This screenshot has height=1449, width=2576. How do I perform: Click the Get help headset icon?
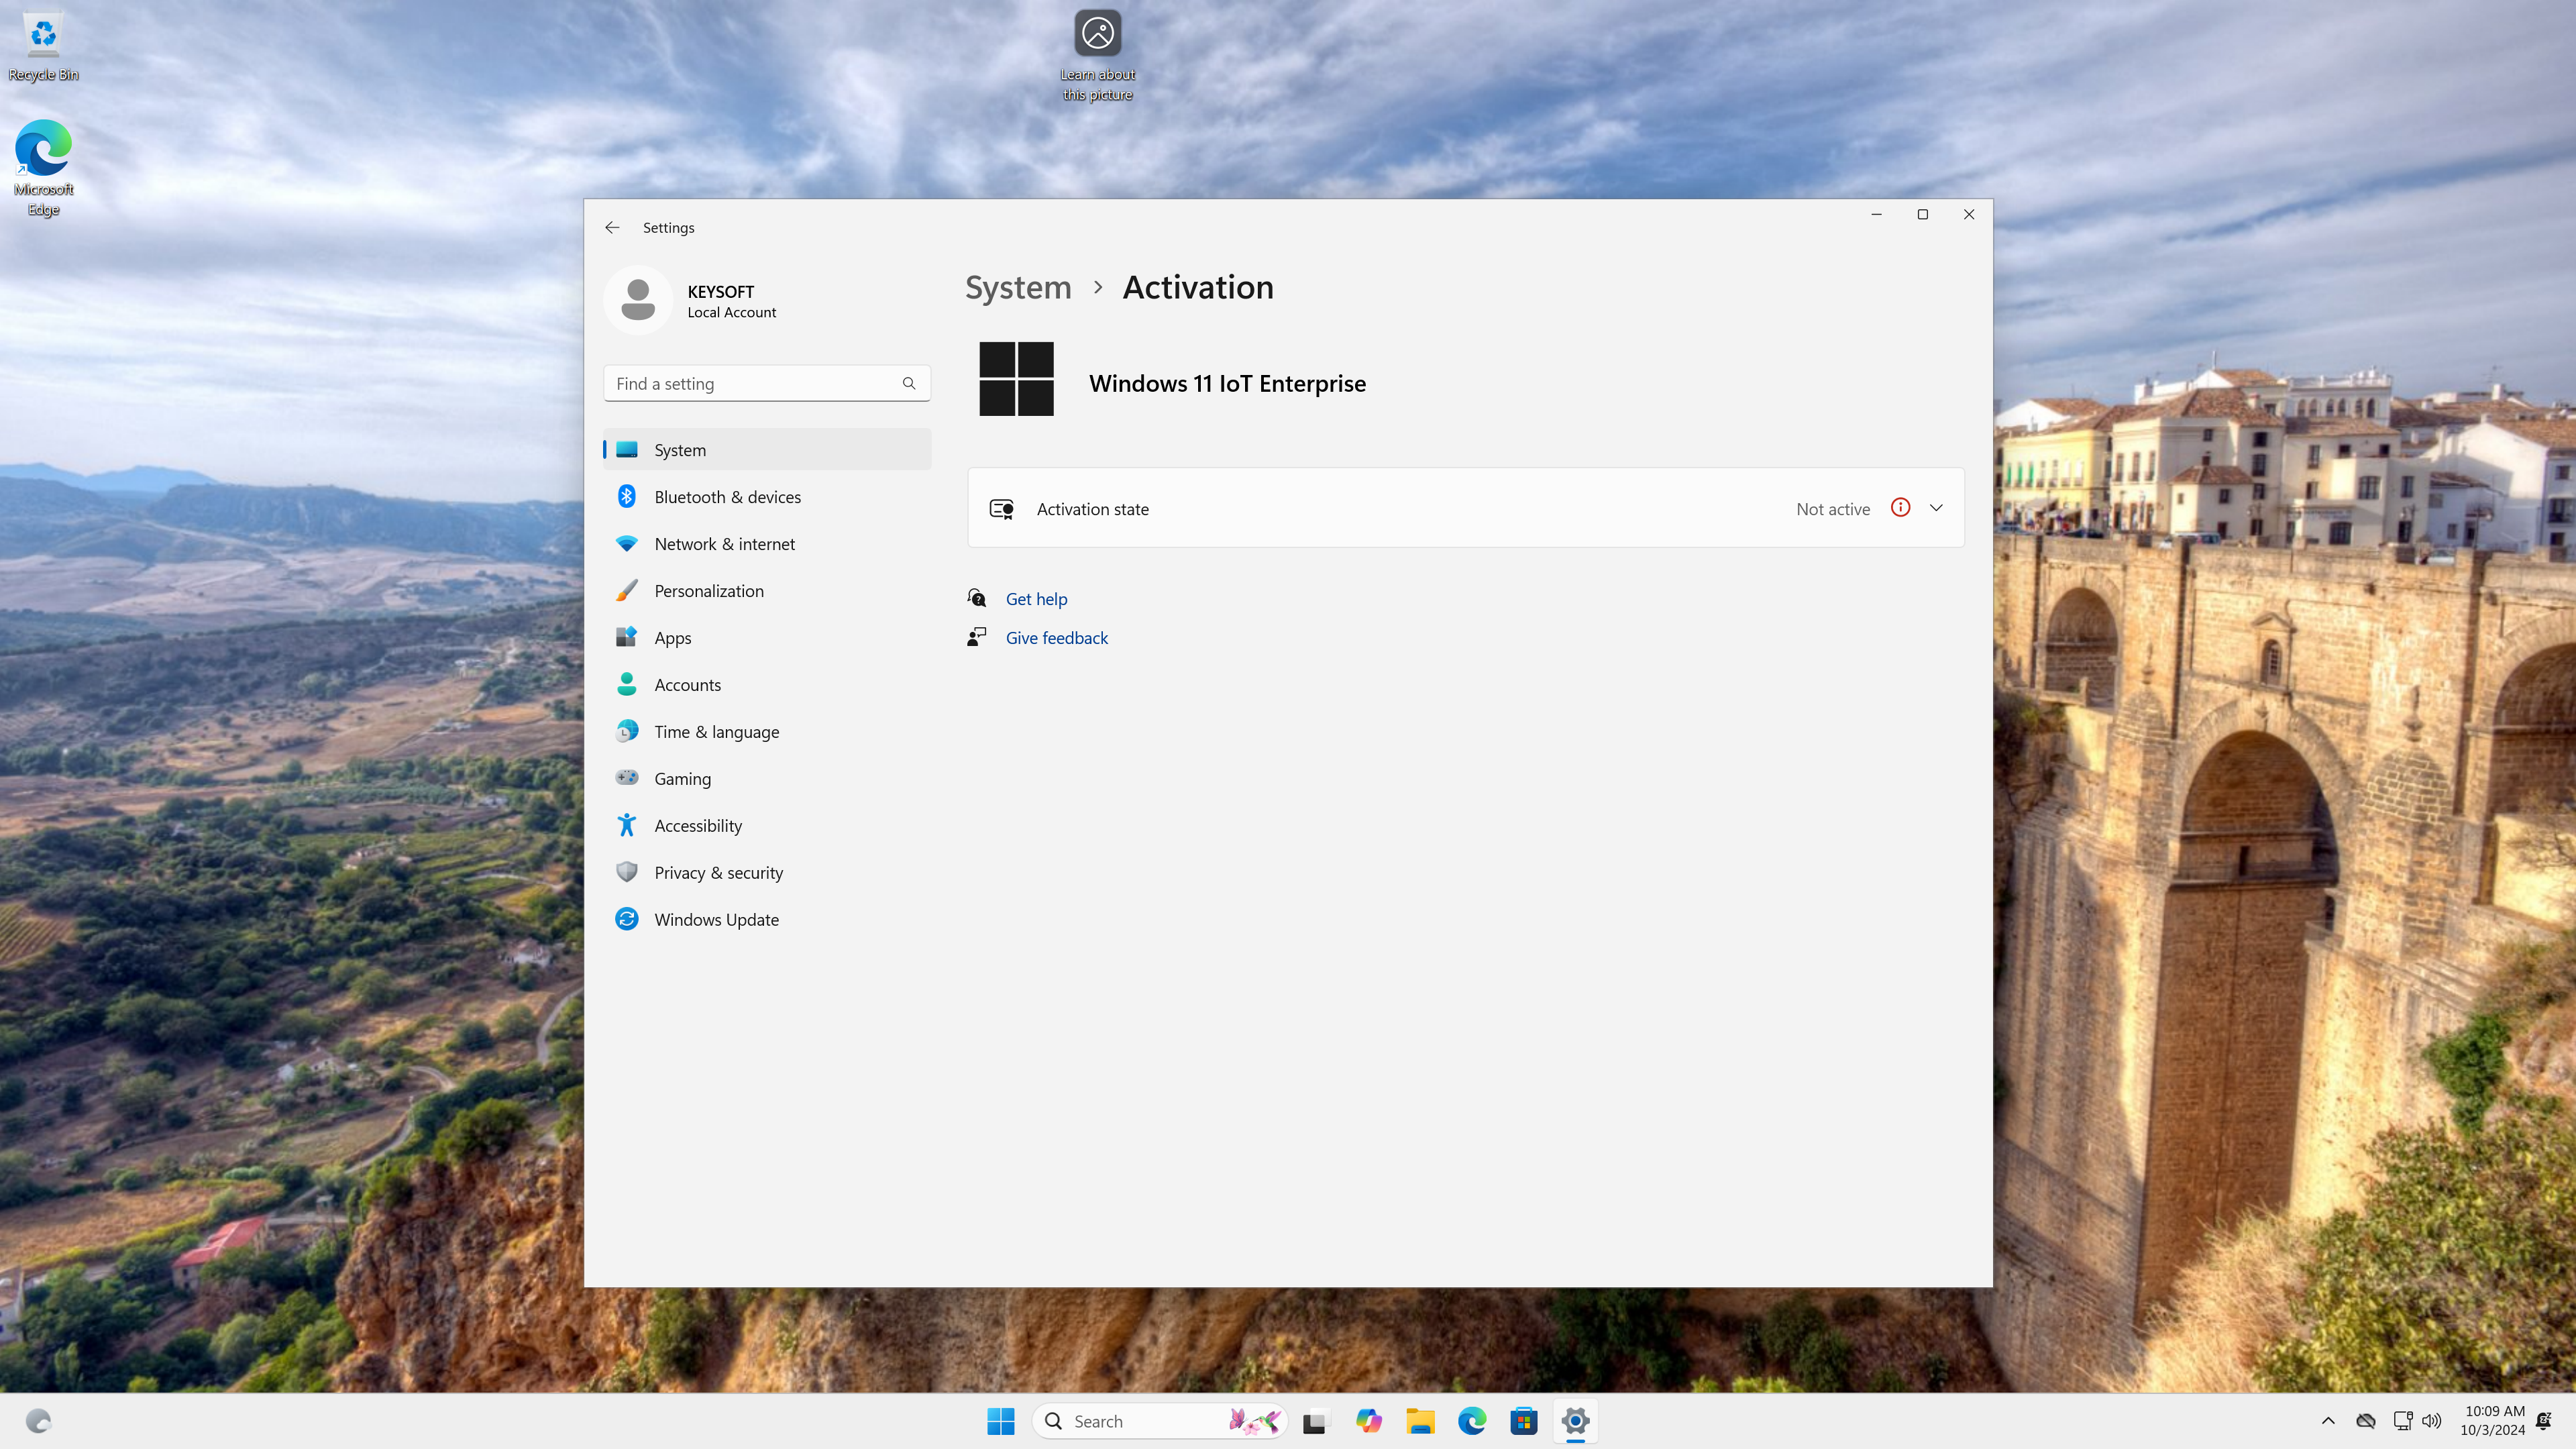pos(977,598)
